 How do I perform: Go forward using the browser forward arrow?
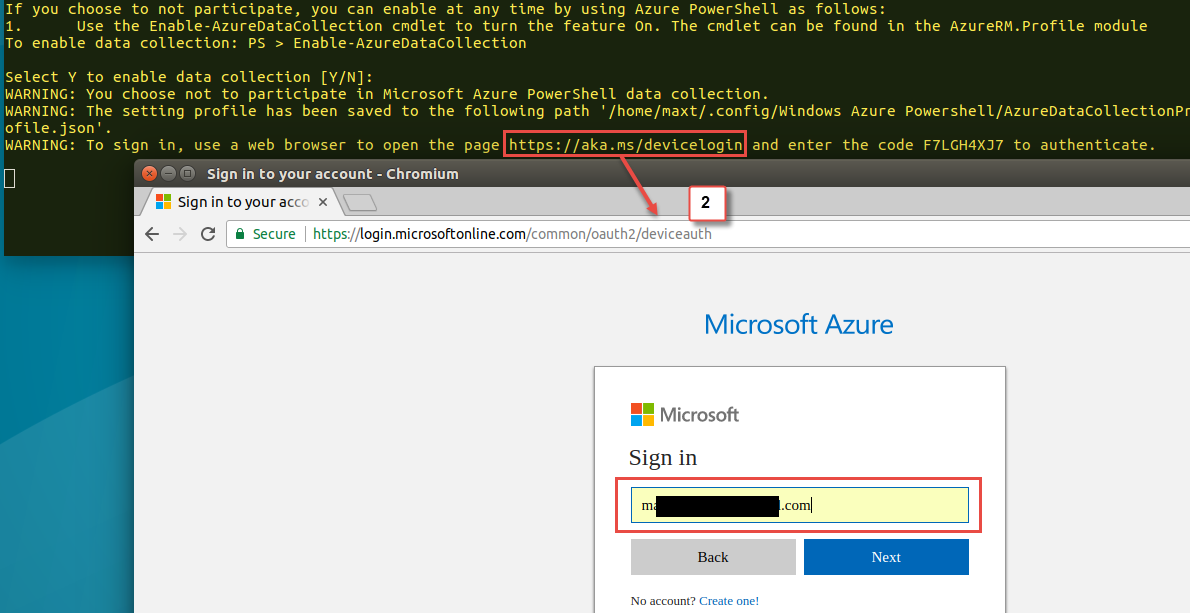(x=180, y=234)
